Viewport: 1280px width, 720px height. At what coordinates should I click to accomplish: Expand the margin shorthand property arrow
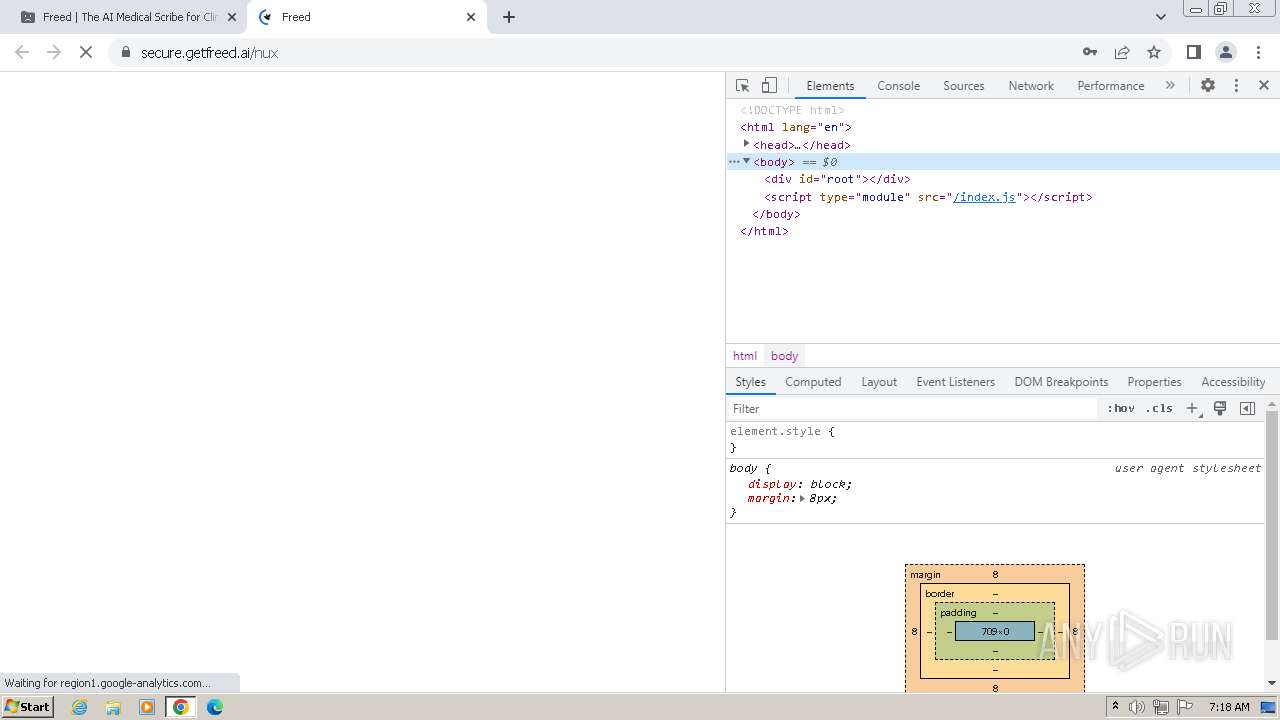pyautogui.click(x=802, y=498)
